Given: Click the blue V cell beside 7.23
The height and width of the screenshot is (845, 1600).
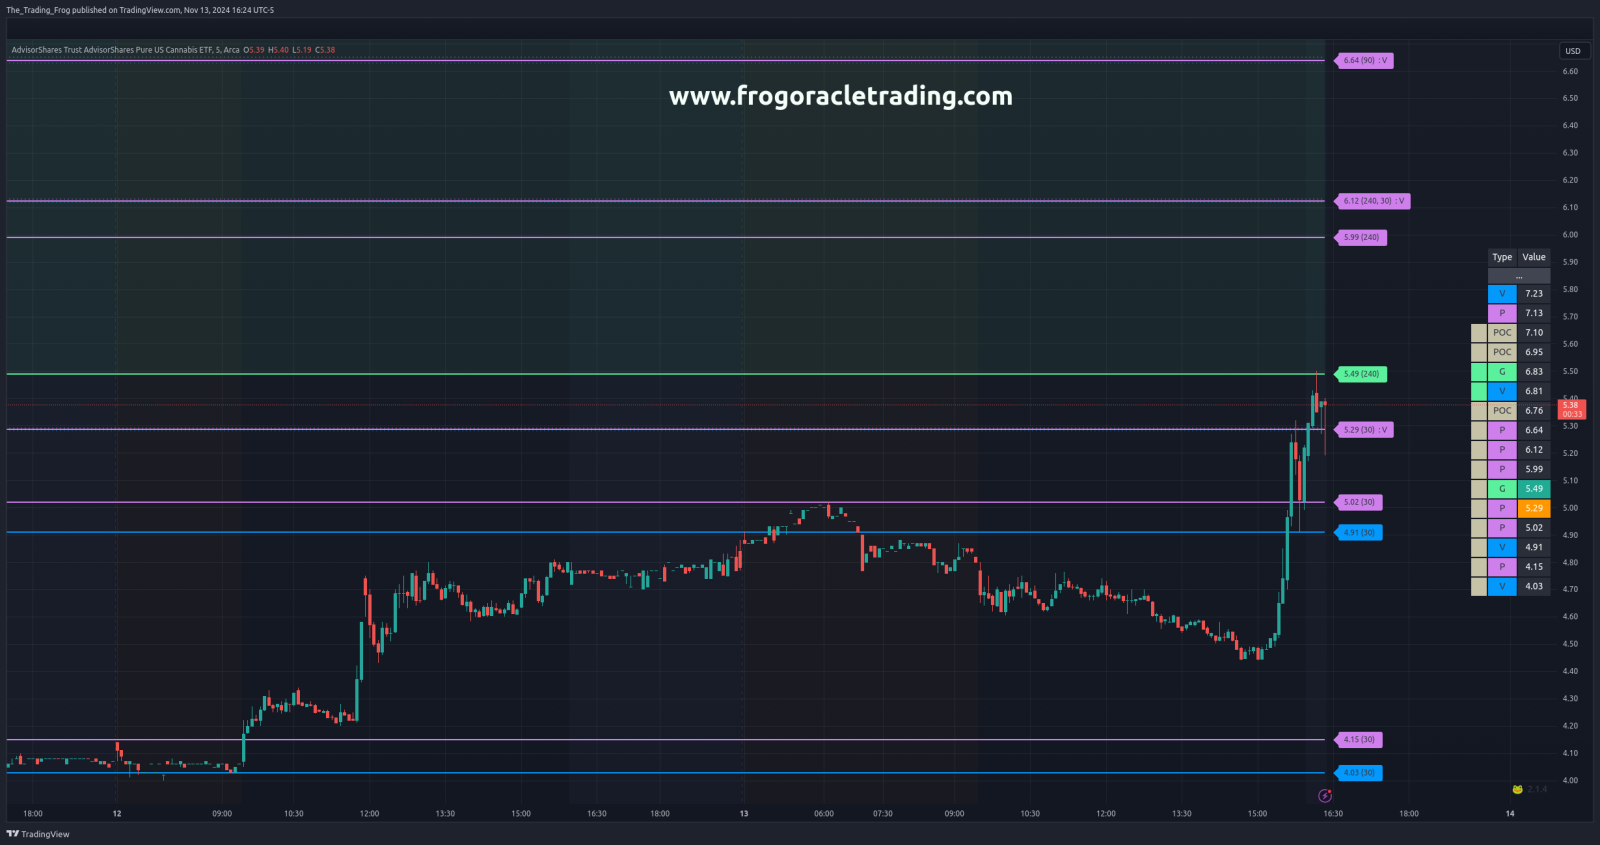Looking at the screenshot, I should 1502,294.
